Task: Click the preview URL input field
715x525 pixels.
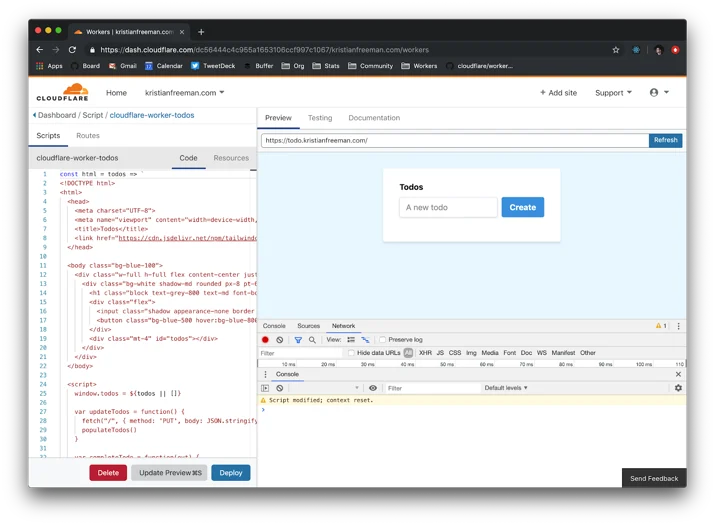Action: tap(455, 140)
